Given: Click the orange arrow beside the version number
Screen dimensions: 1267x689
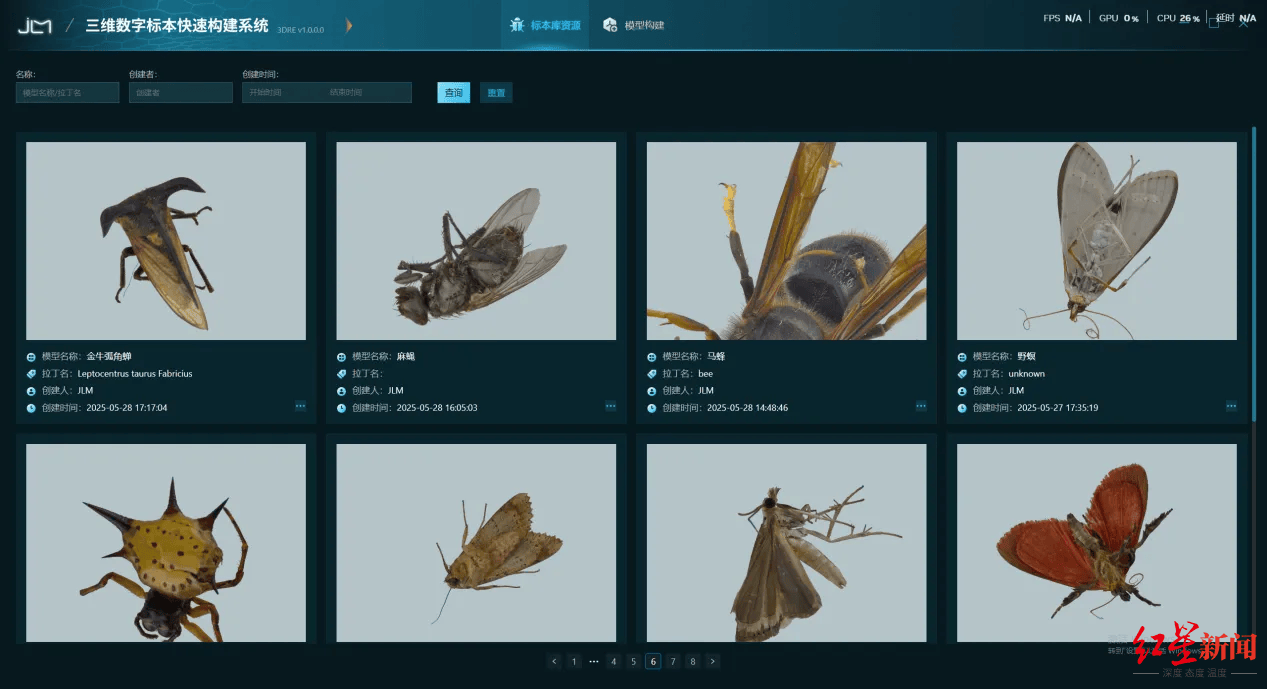Looking at the screenshot, I should tap(349, 25).
